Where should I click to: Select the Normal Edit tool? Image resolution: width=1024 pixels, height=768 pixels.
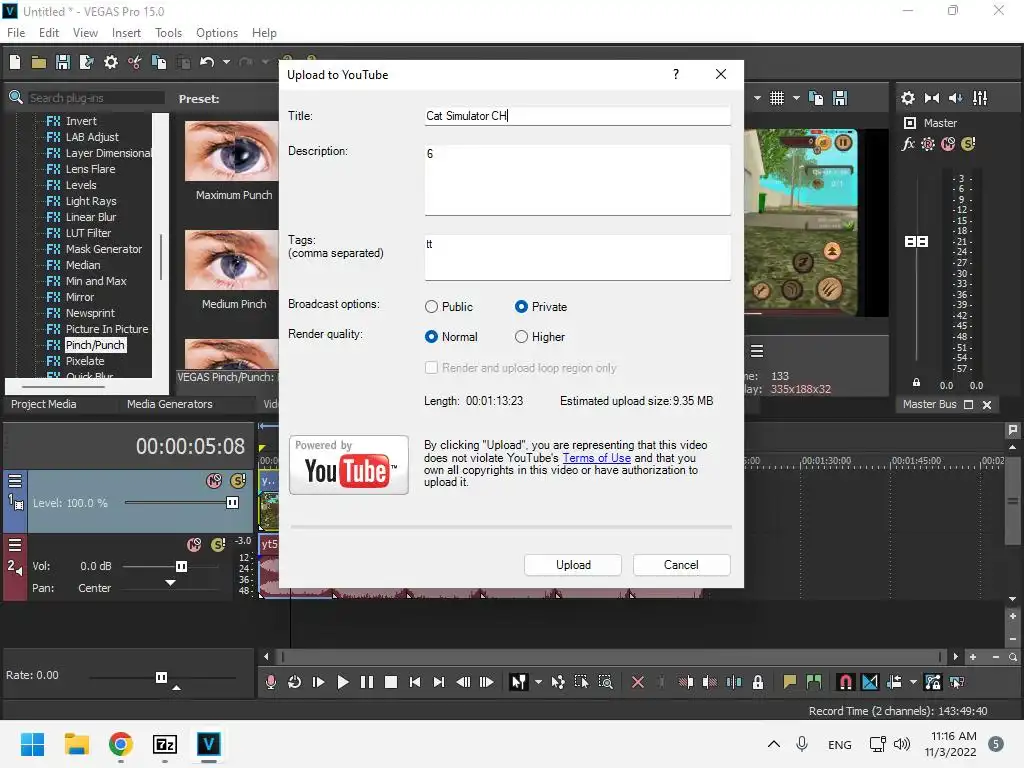[x=519, y=682]
